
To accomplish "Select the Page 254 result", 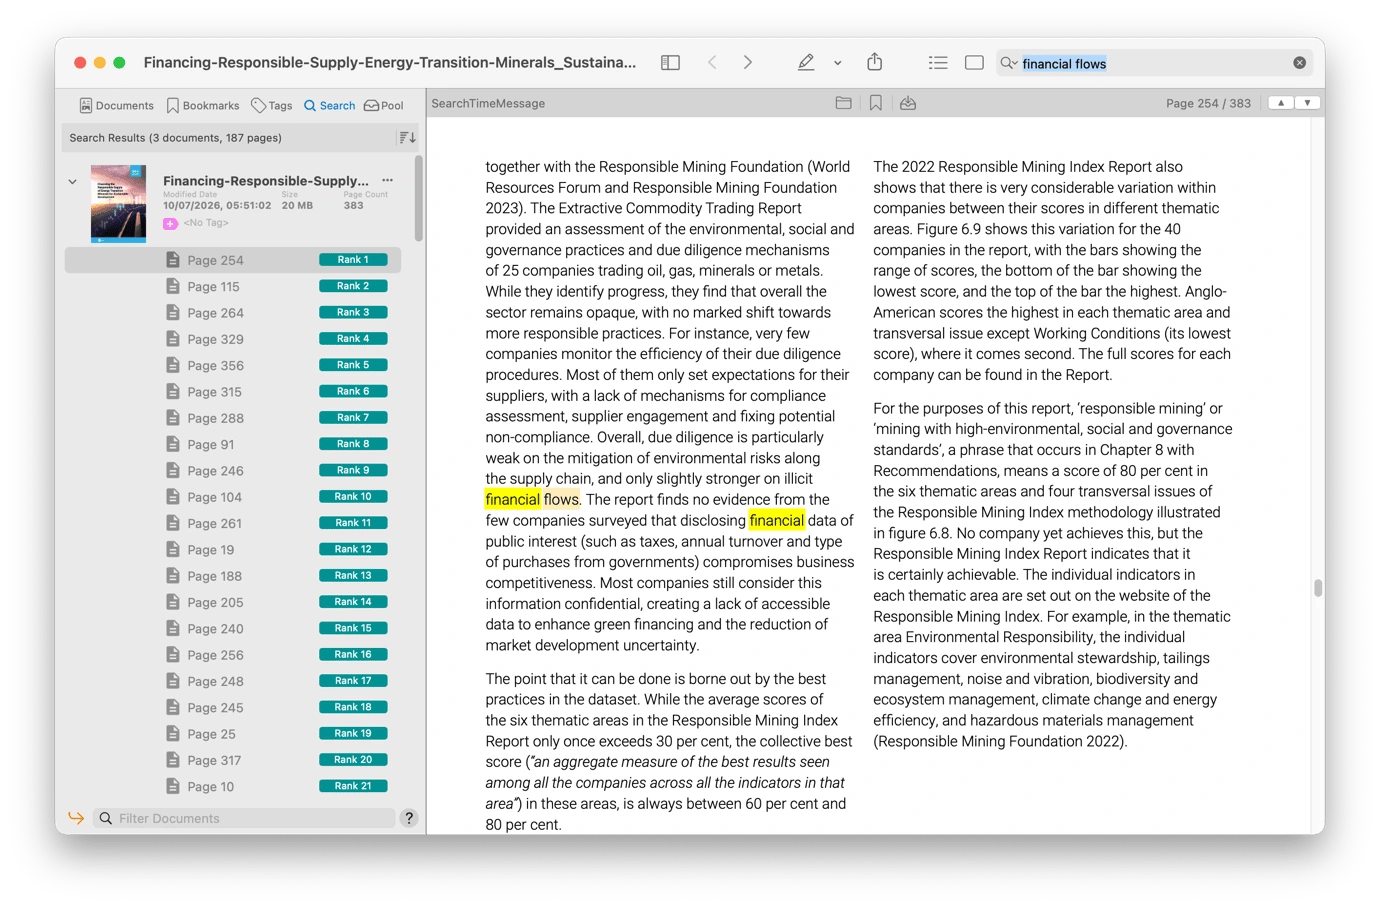I will coord(233,260).
